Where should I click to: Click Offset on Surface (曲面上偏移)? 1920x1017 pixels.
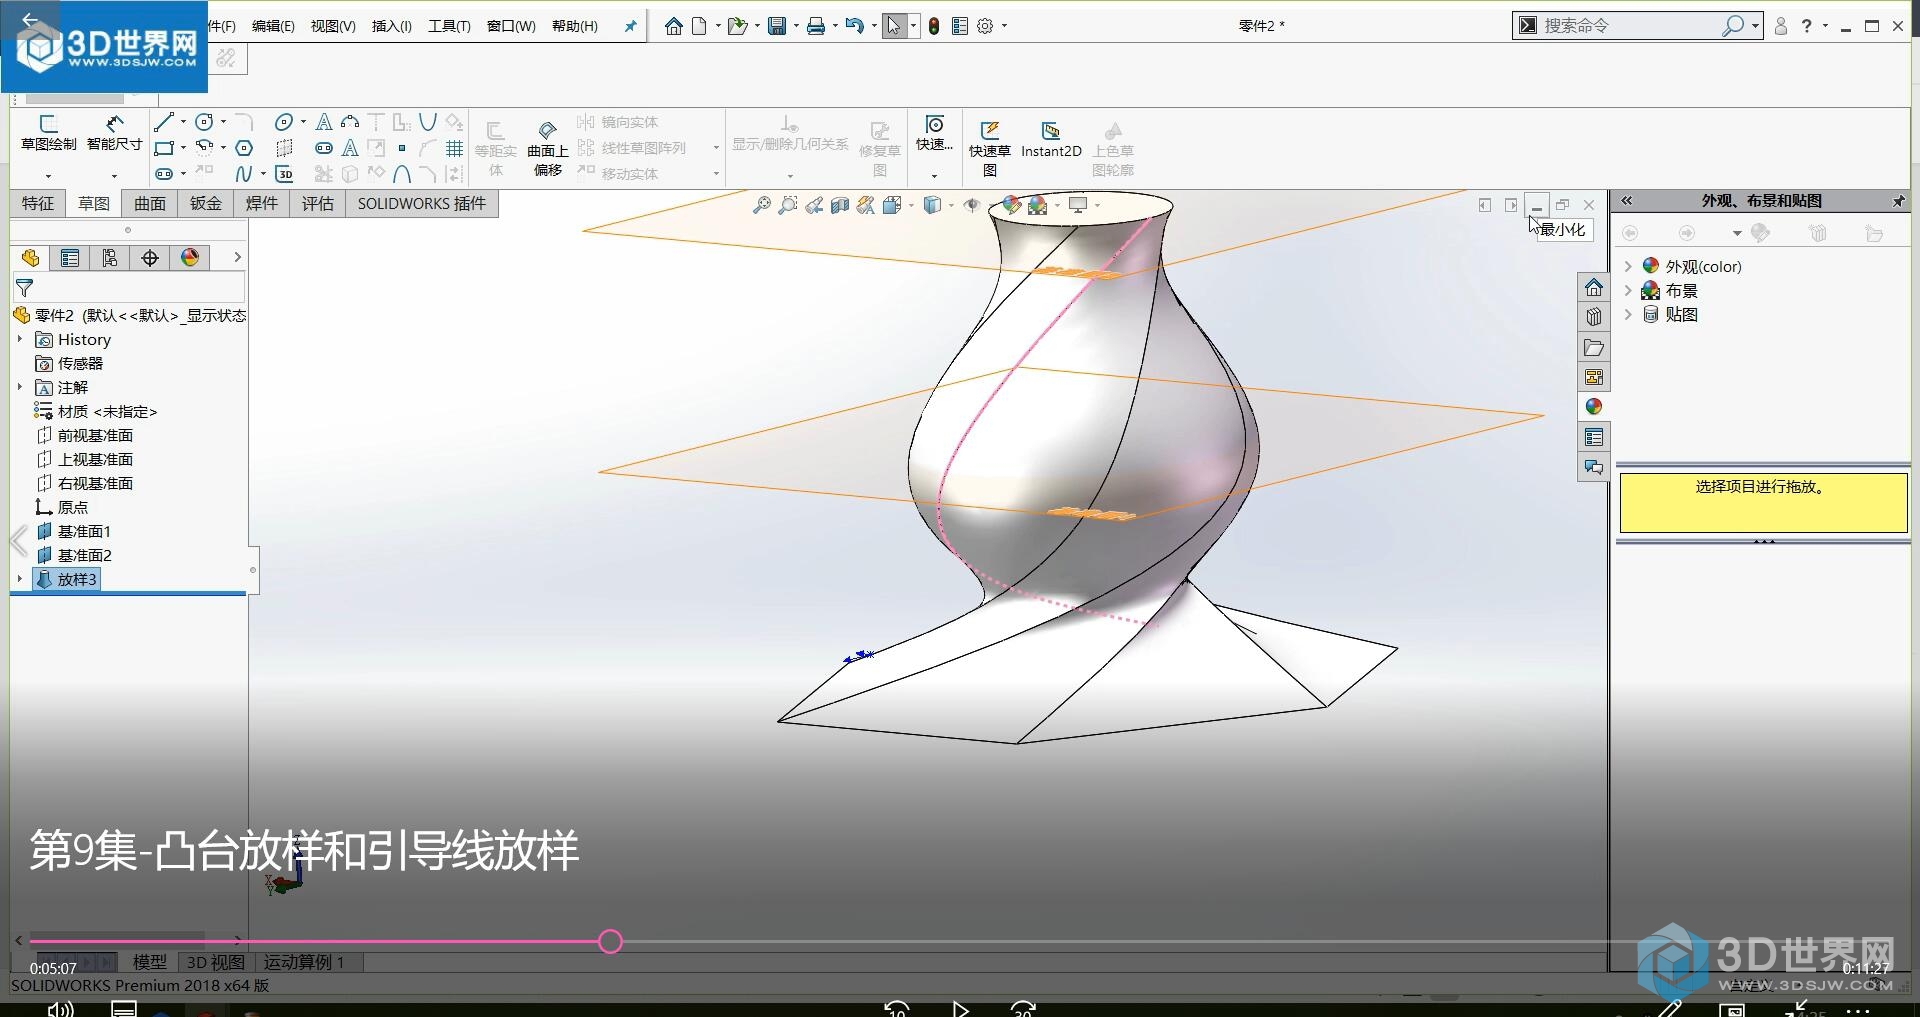(x=547, y=149)
